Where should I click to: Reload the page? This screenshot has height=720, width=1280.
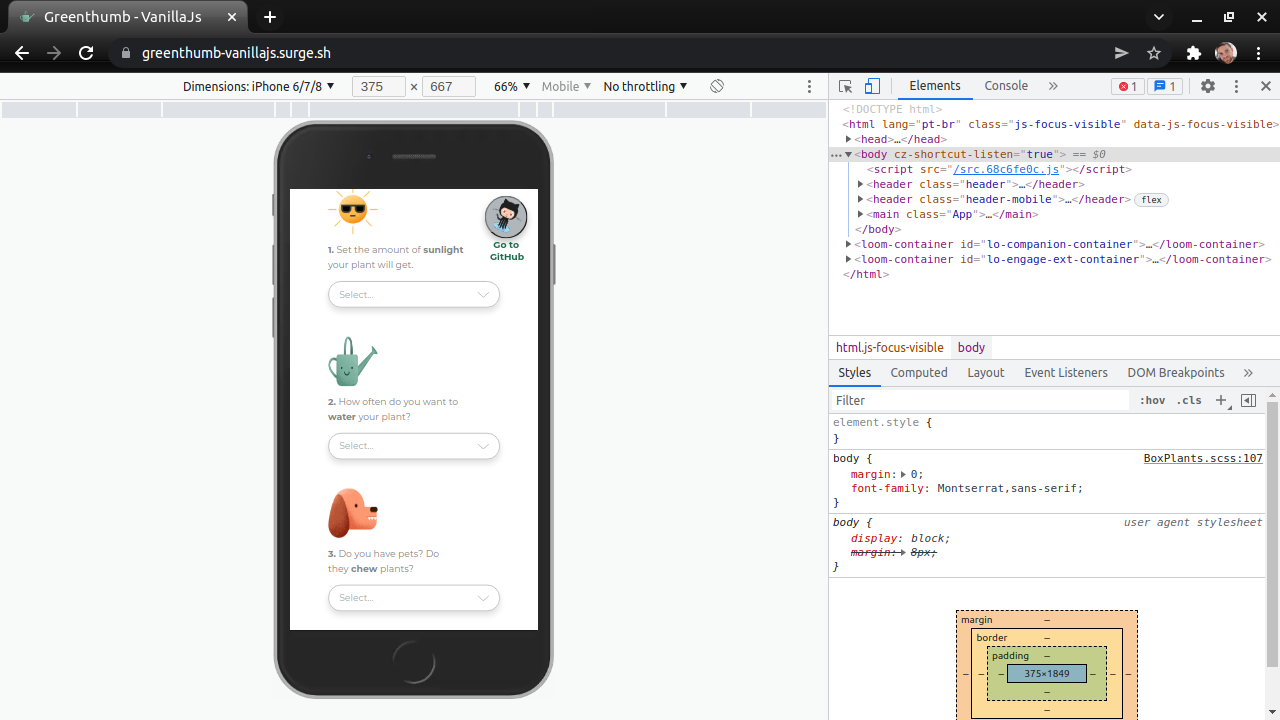tap(86, 53)
